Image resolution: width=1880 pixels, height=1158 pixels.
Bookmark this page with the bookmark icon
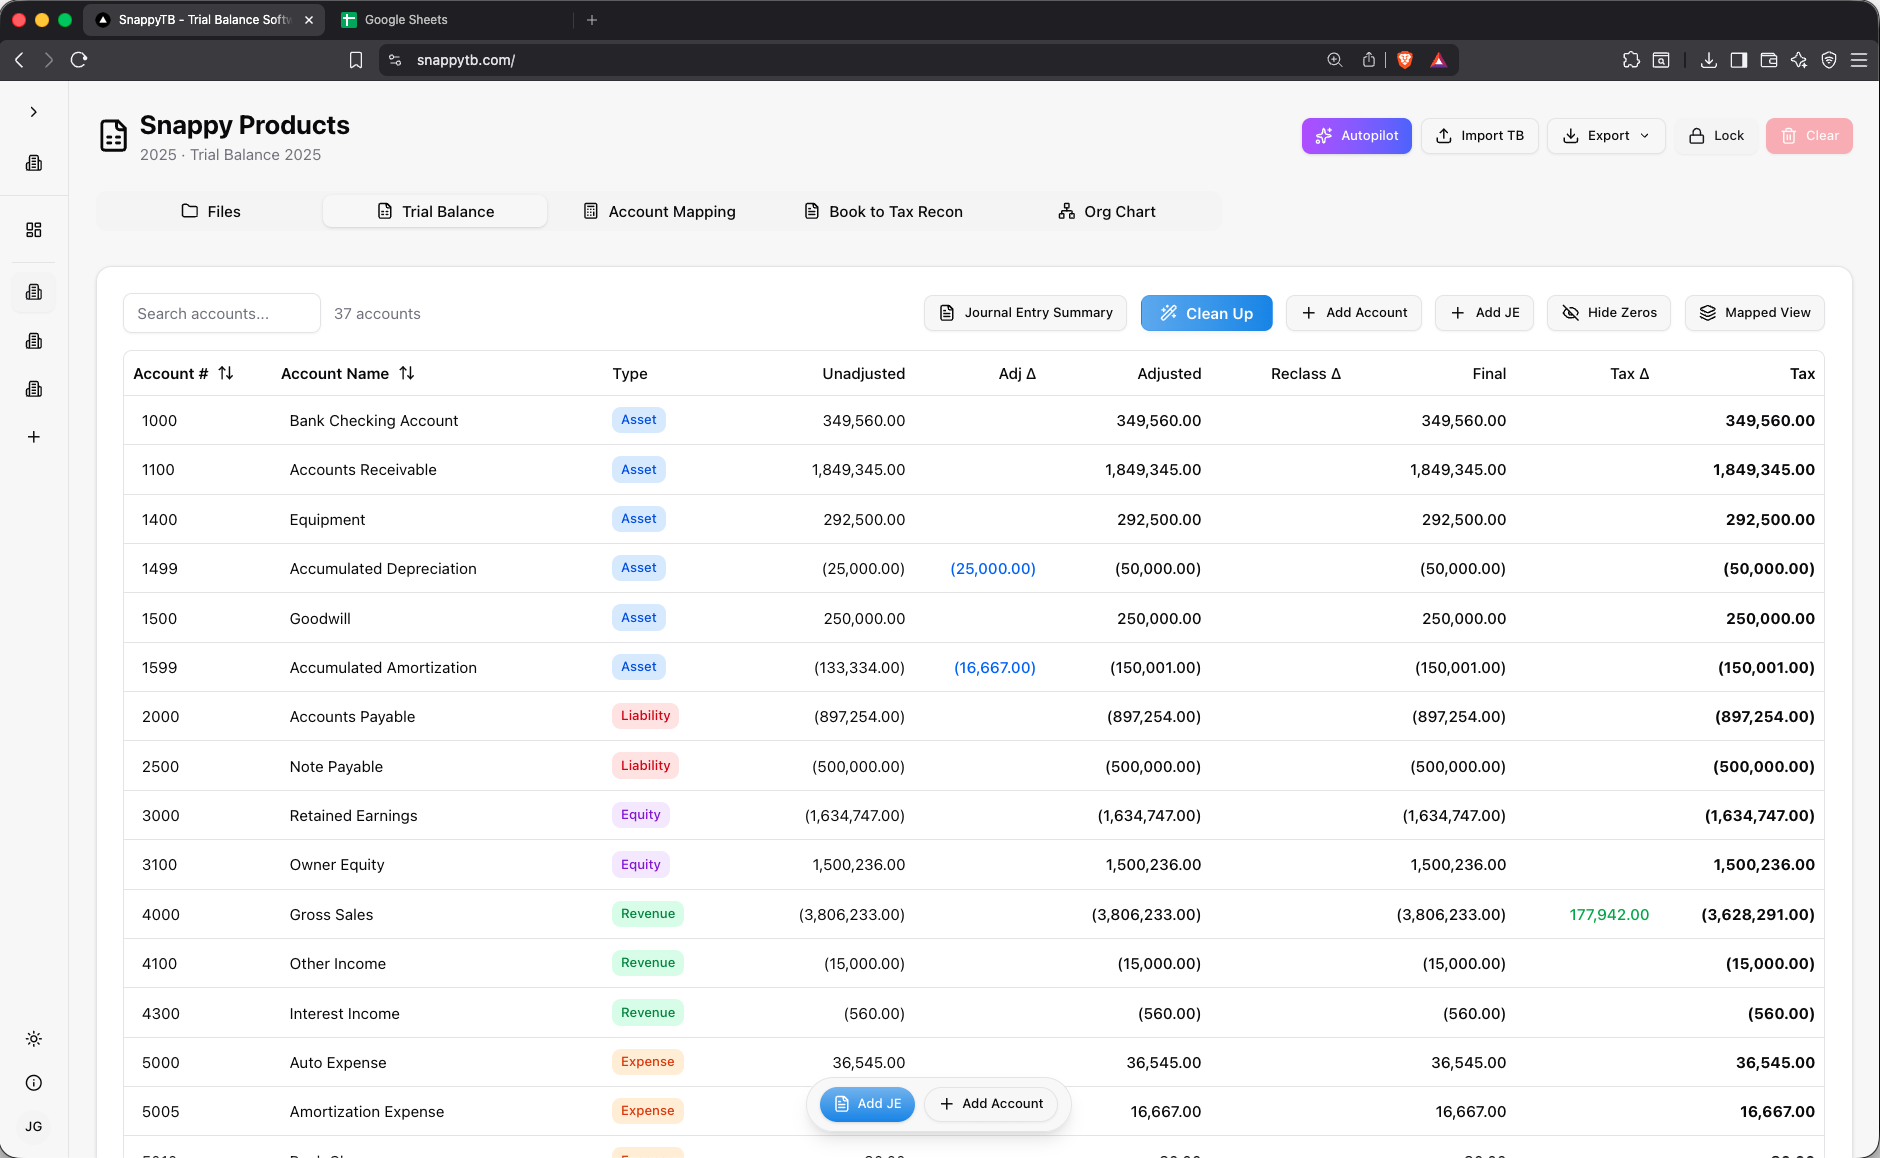[356, 60]
